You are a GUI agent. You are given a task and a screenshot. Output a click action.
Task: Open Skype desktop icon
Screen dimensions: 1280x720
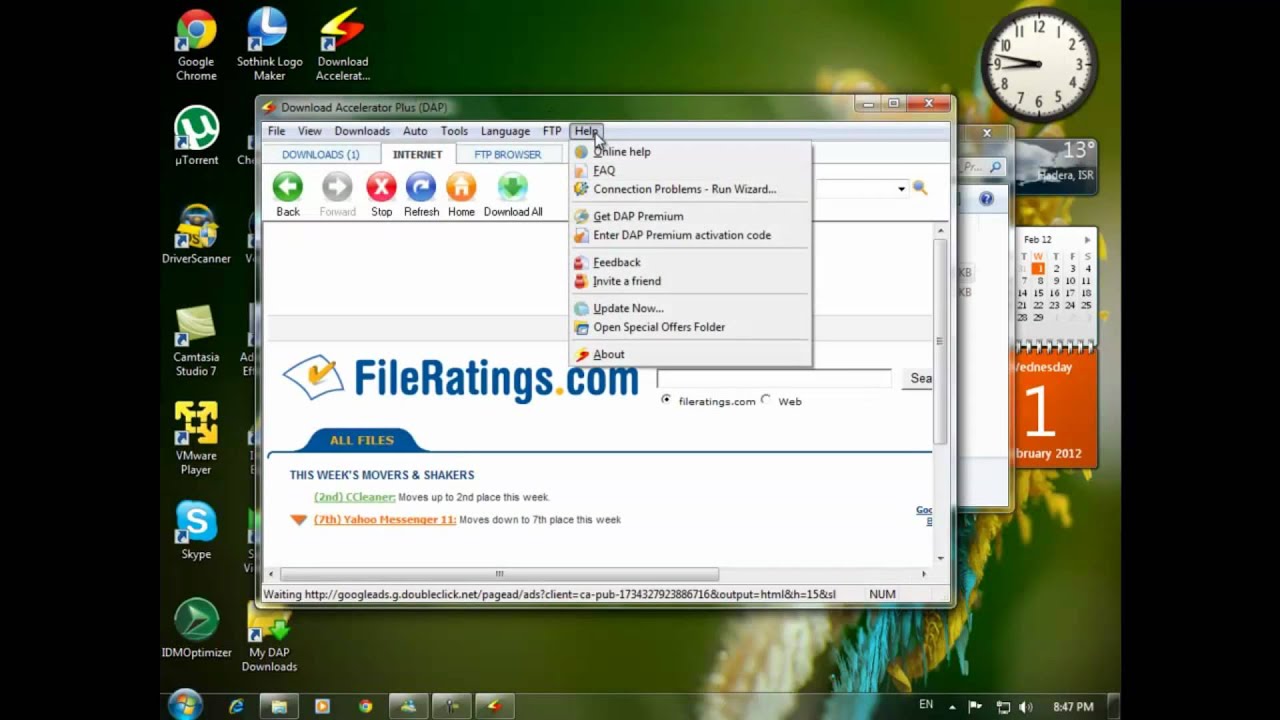point(196,531)
